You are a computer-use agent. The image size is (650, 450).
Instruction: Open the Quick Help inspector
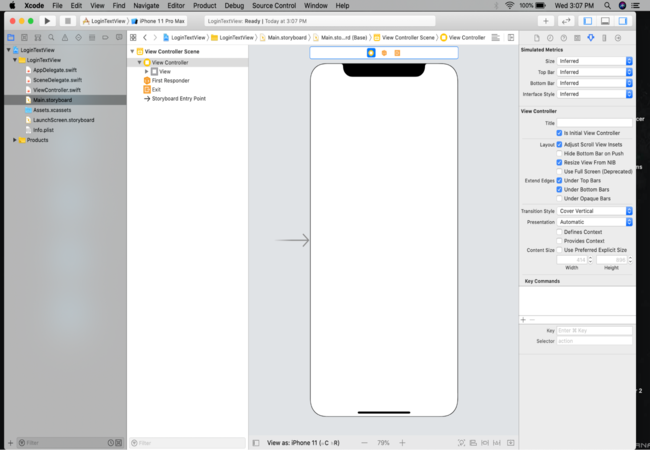563,38
